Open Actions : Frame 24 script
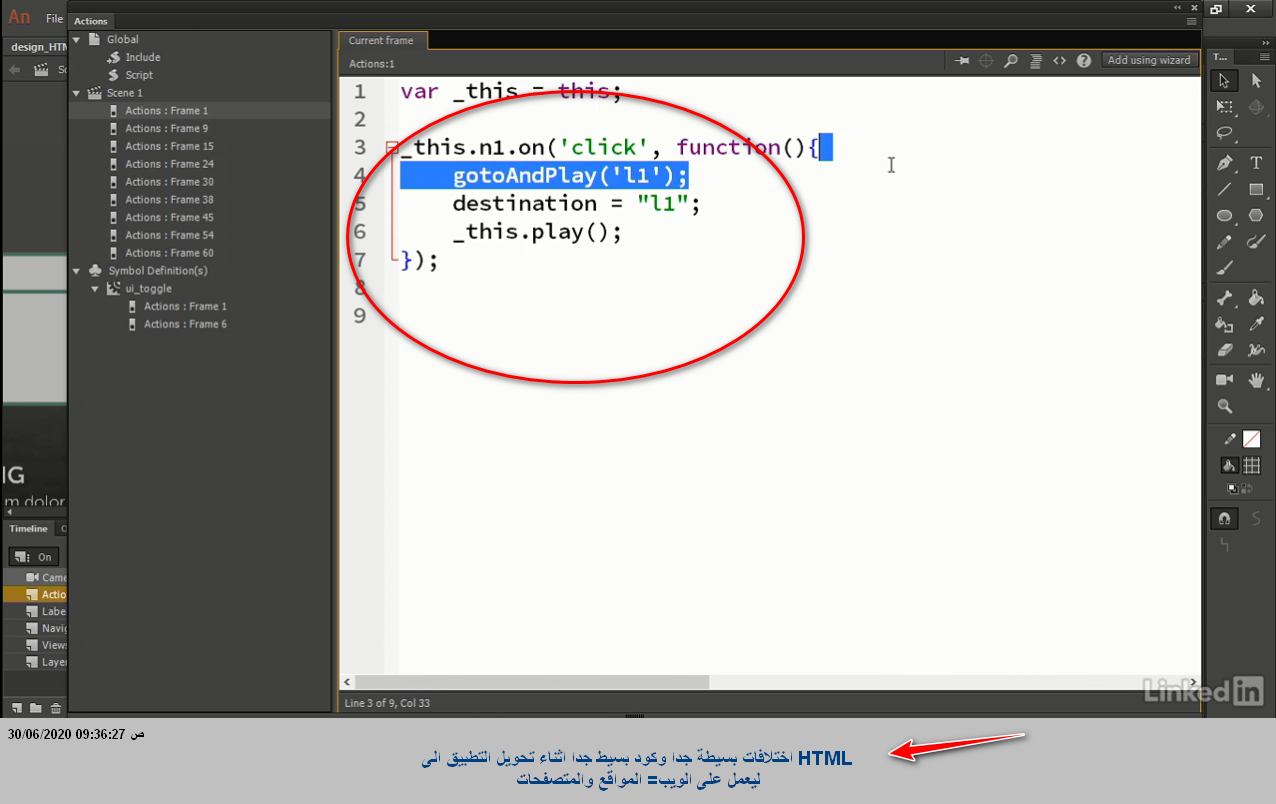The image size is (1276, 804). tap(169, 164)
